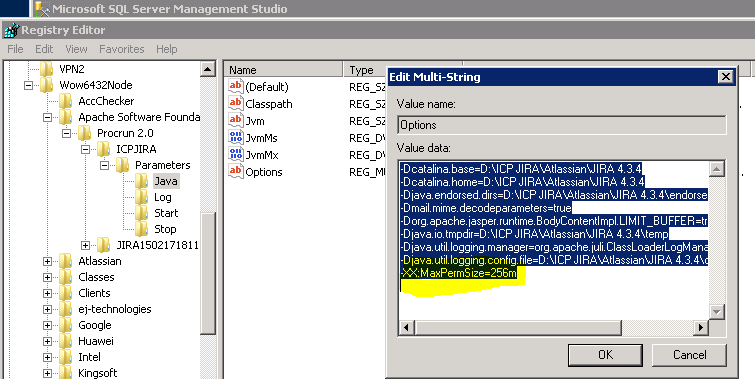
Task: Click the Classpath string value icon
Action: [235, 103]
